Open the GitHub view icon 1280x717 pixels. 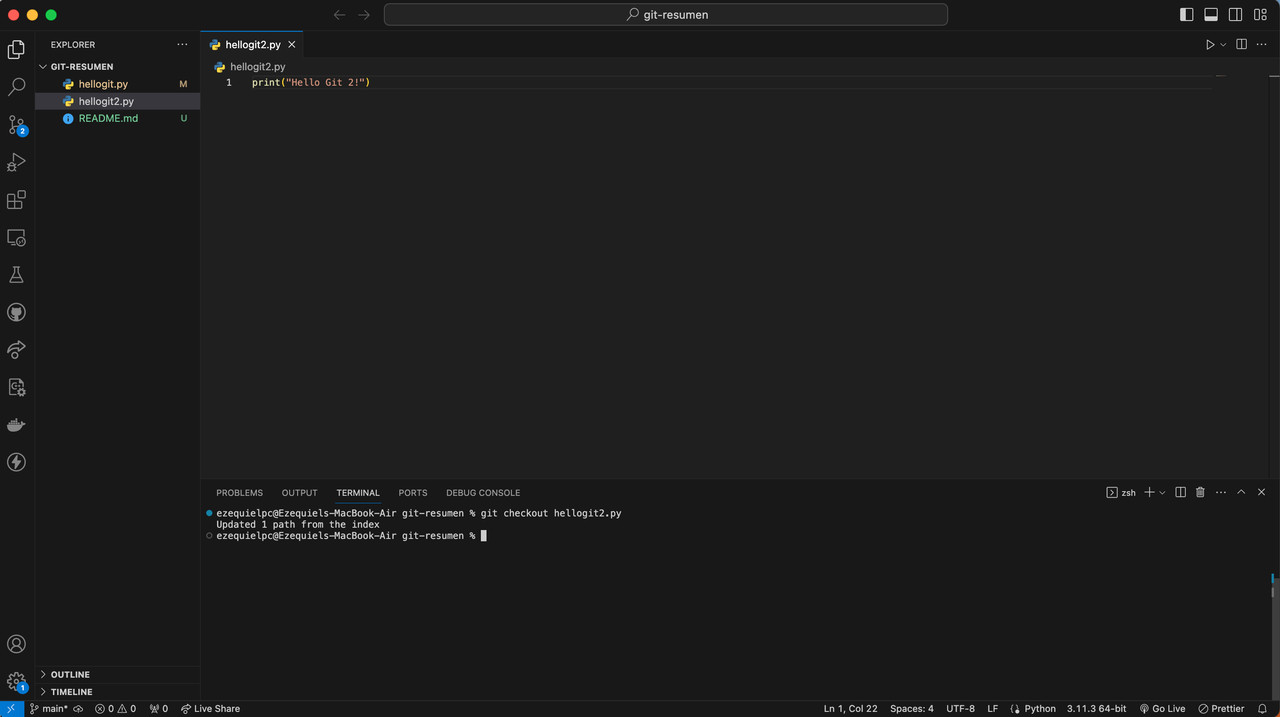[x=16, y=313]
